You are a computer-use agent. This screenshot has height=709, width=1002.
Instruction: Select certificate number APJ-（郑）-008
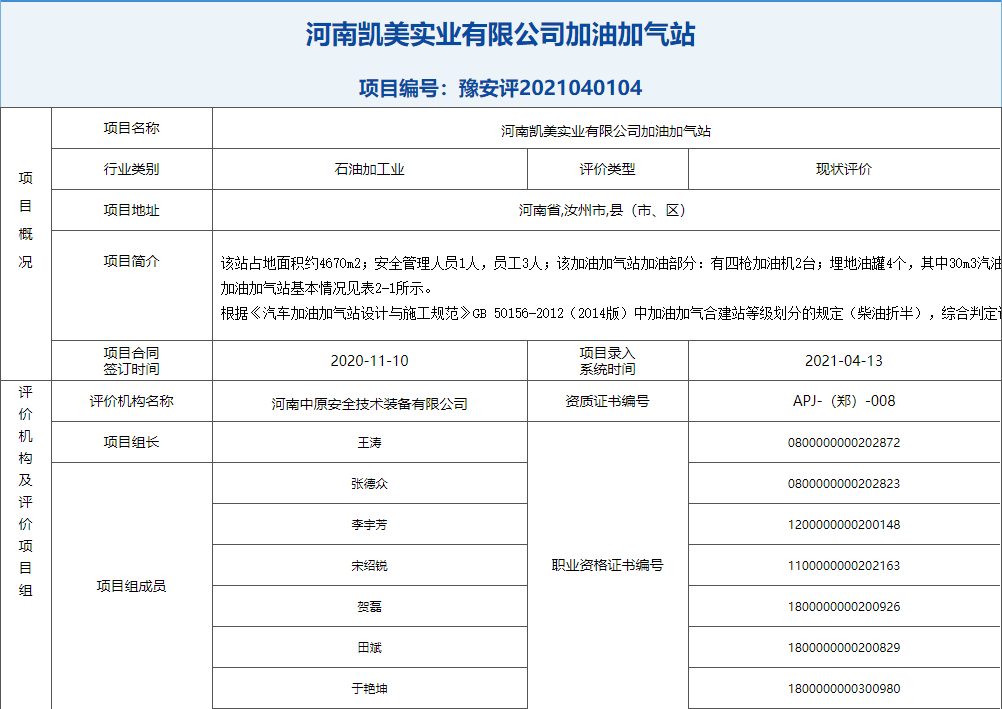(844, 401)
